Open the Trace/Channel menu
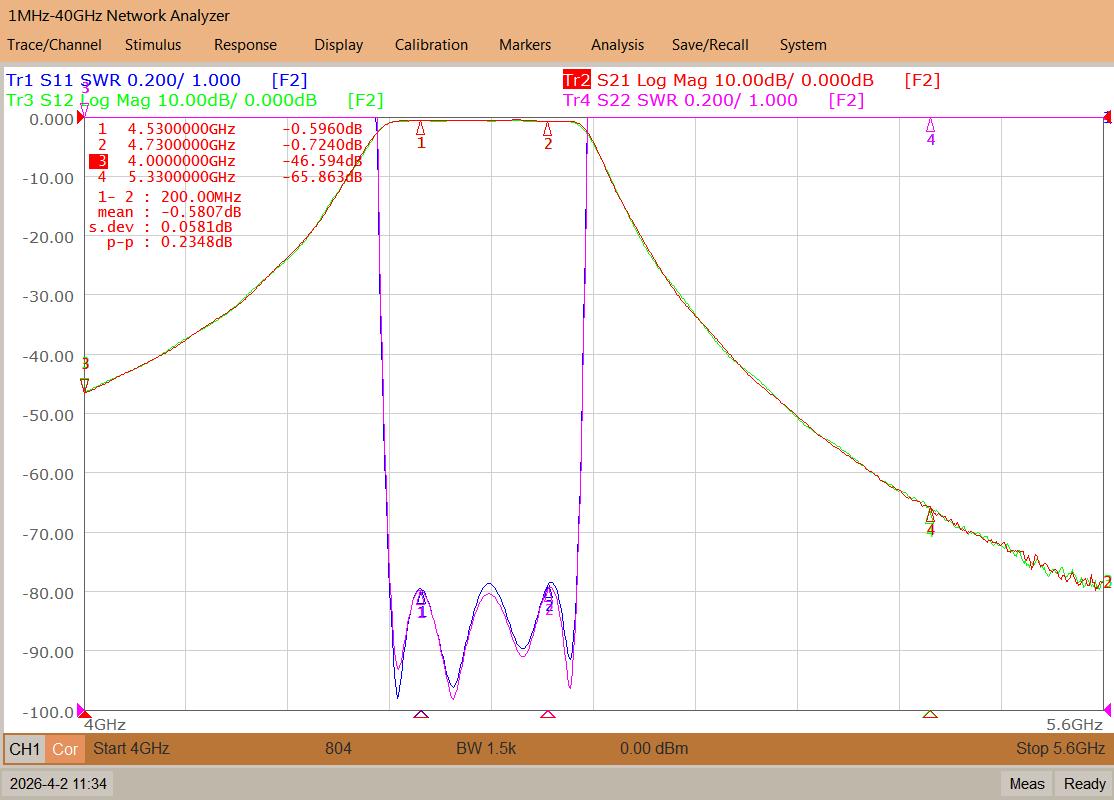 point(54,45)
